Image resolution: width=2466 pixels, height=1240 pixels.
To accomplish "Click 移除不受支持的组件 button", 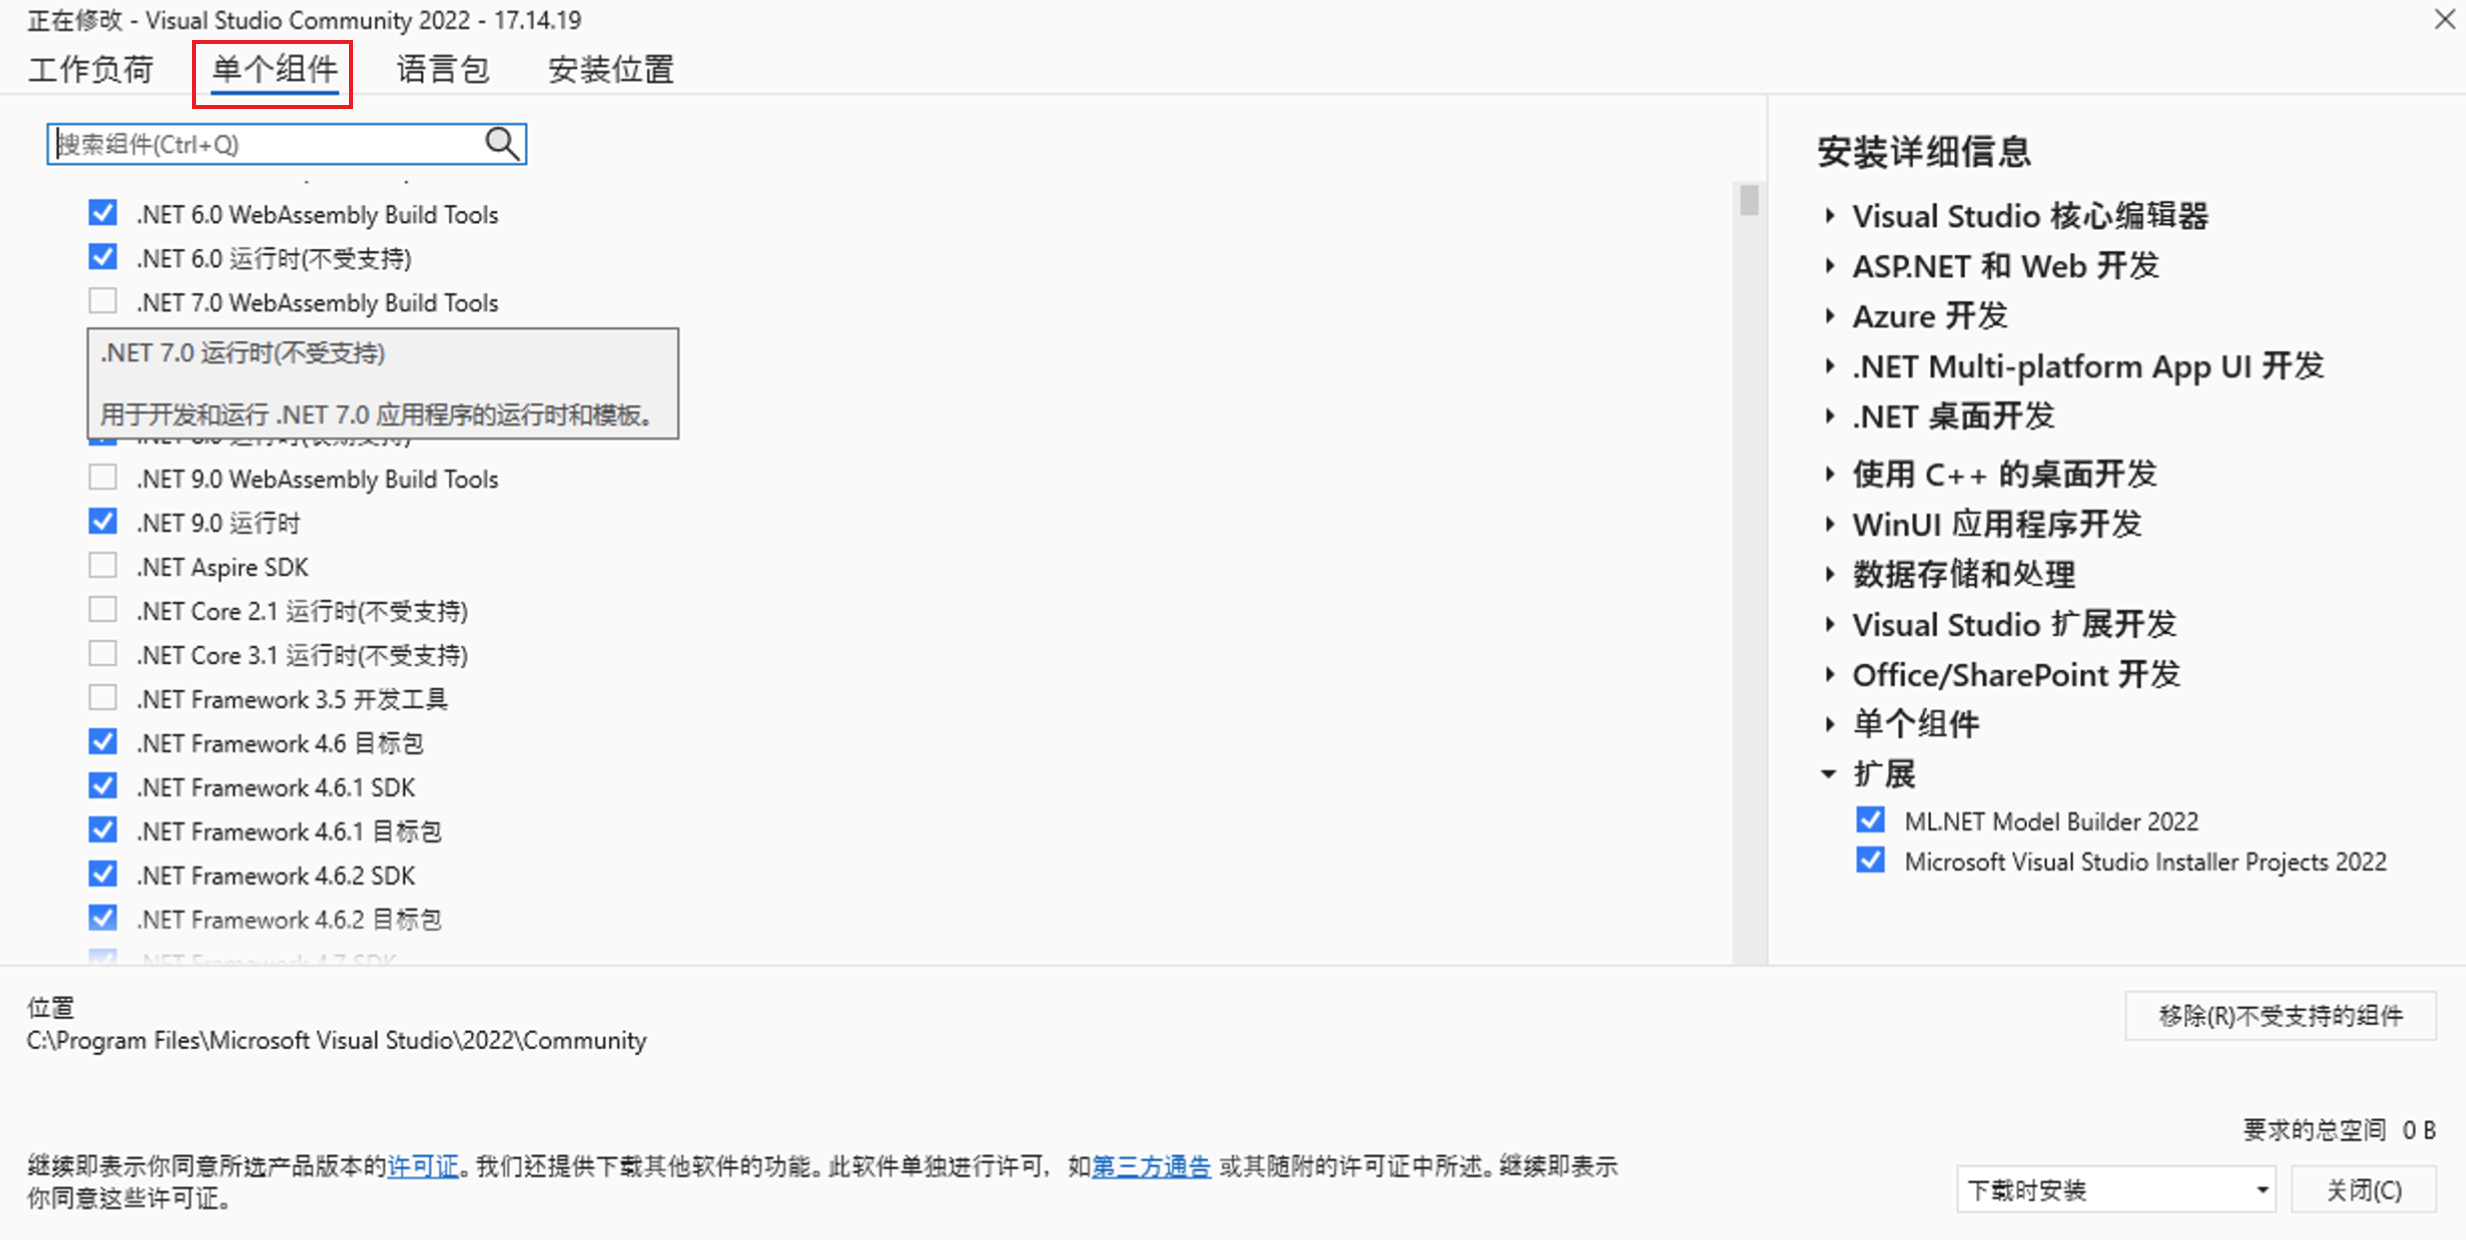I will click(2280, 1016).
